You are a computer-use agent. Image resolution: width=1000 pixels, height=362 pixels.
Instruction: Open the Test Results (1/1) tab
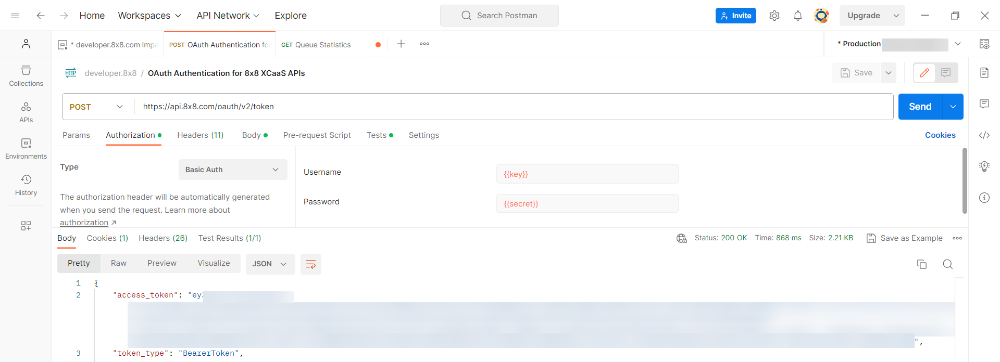click(x=230, y=238)
